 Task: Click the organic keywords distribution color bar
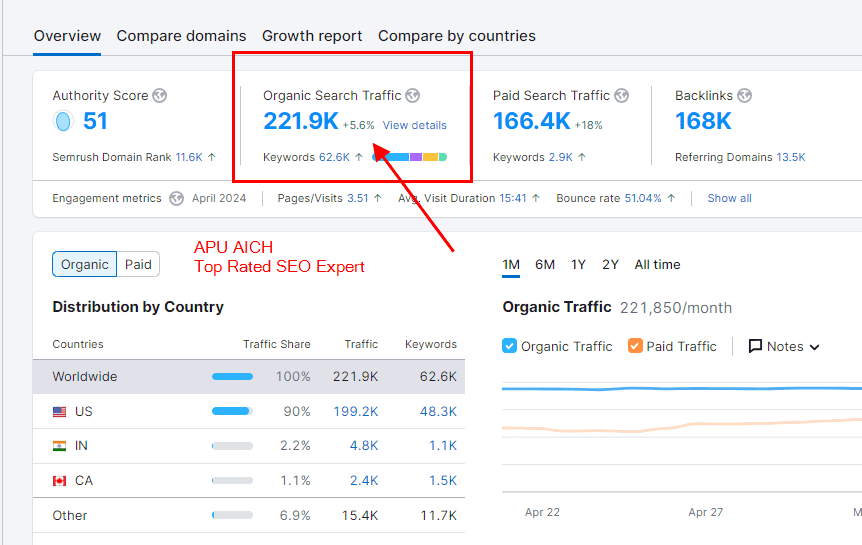[x=410, y=157]
